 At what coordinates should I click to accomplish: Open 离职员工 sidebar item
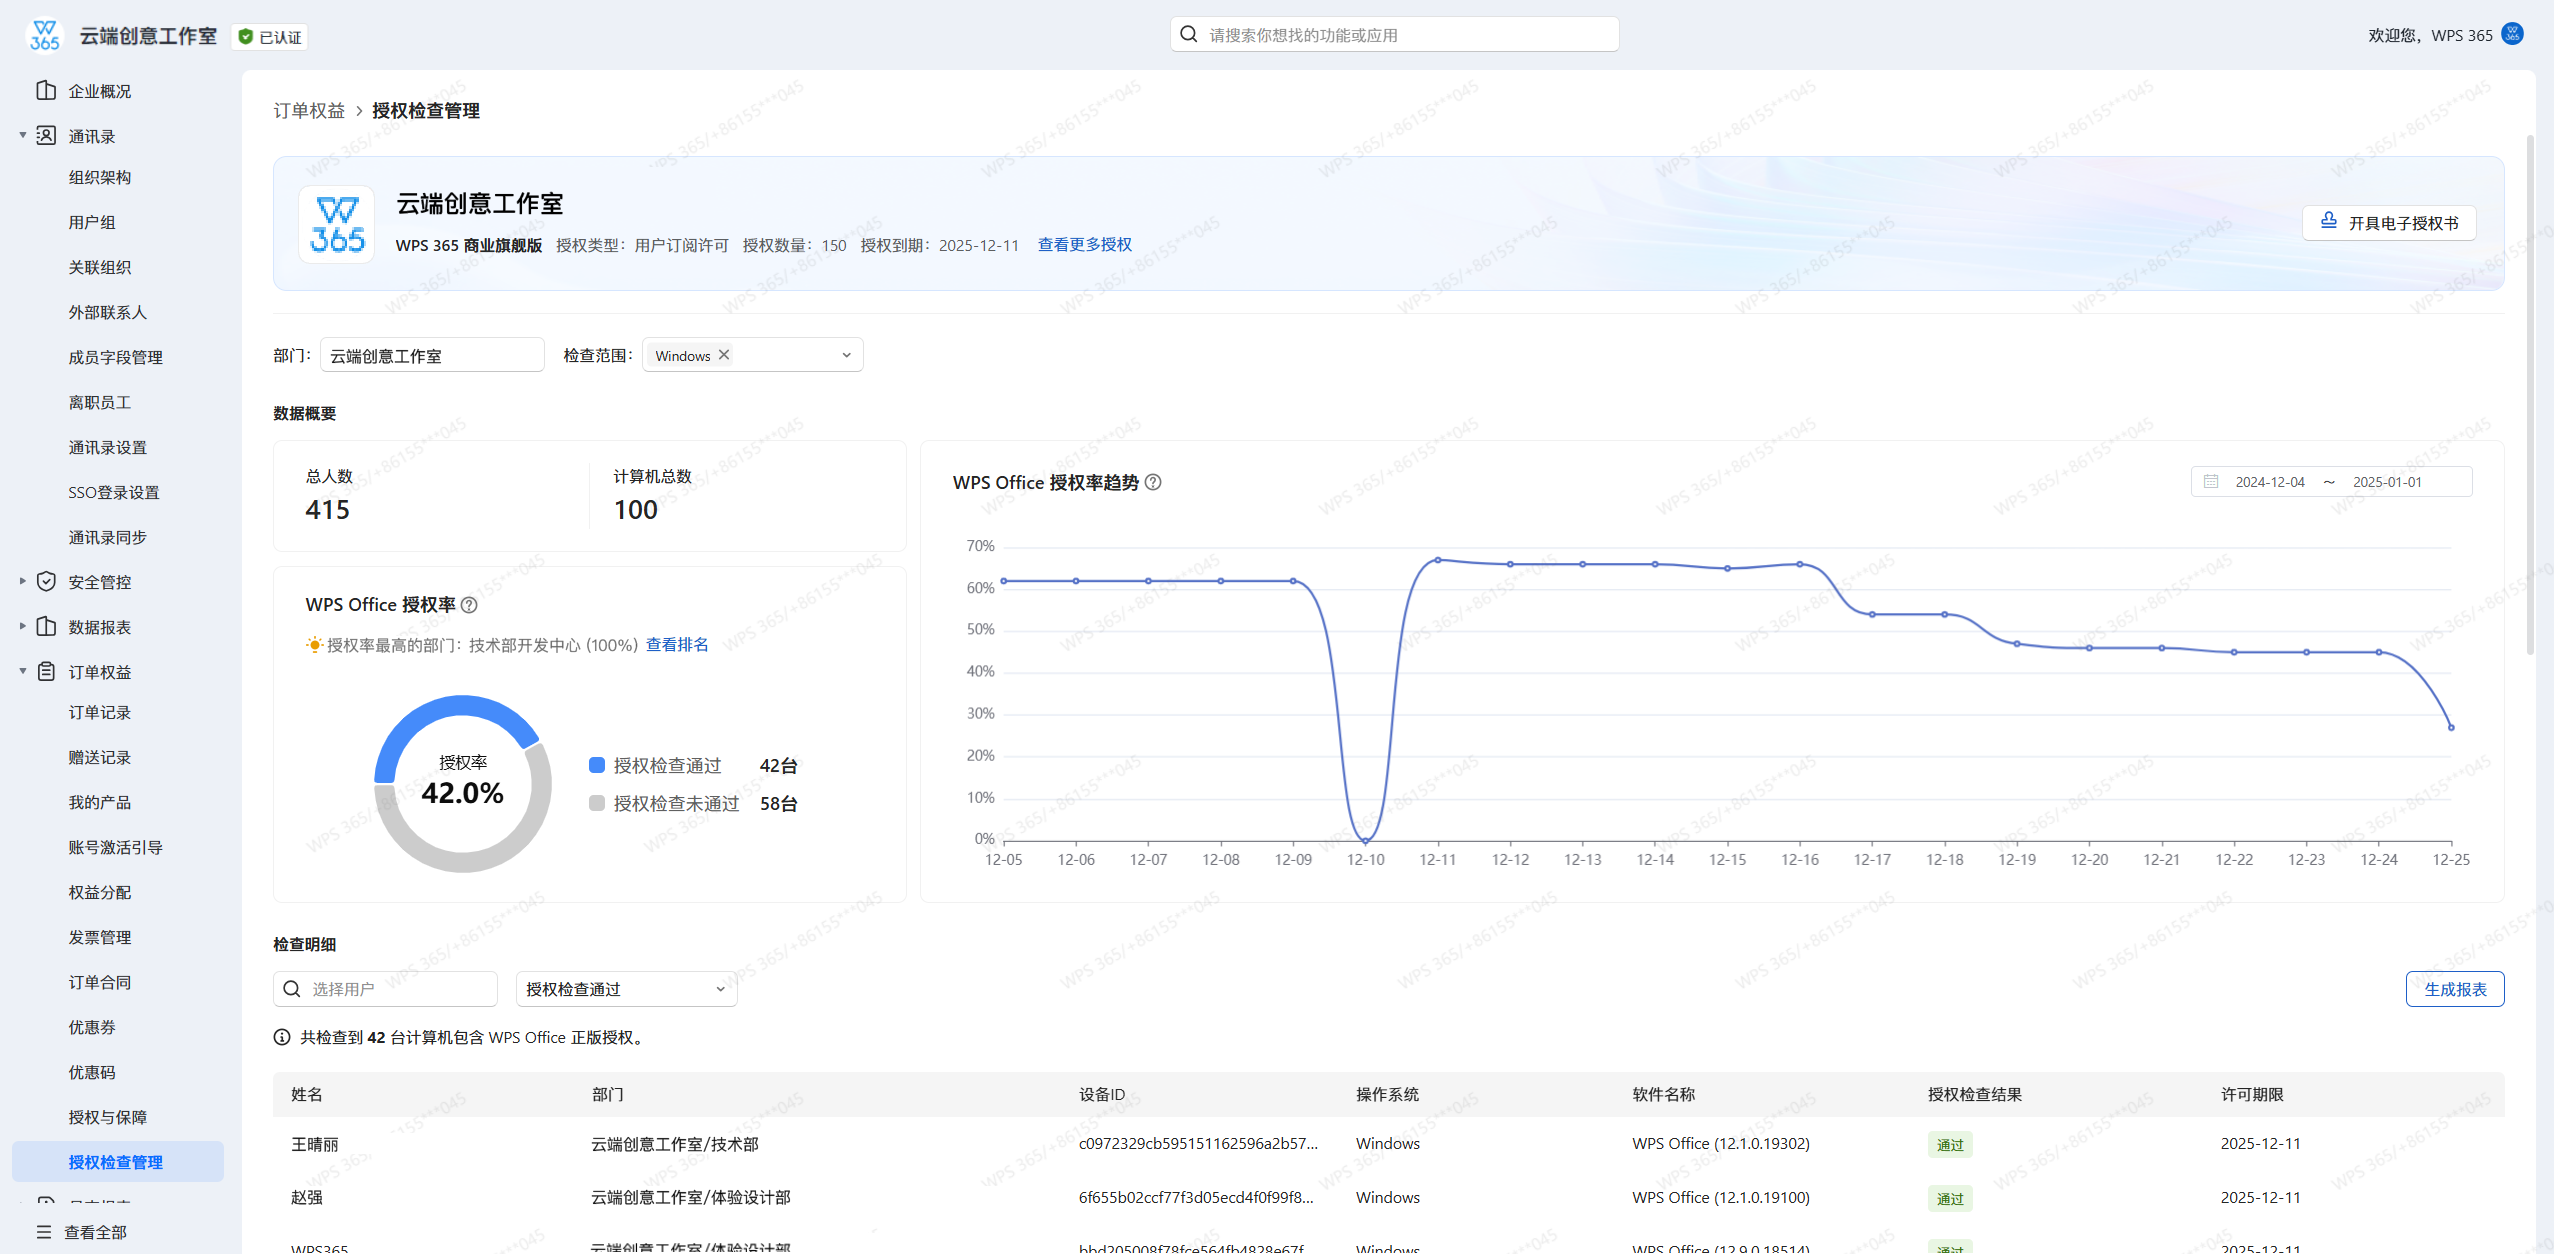pyautogui.click(x=99, y=402)
